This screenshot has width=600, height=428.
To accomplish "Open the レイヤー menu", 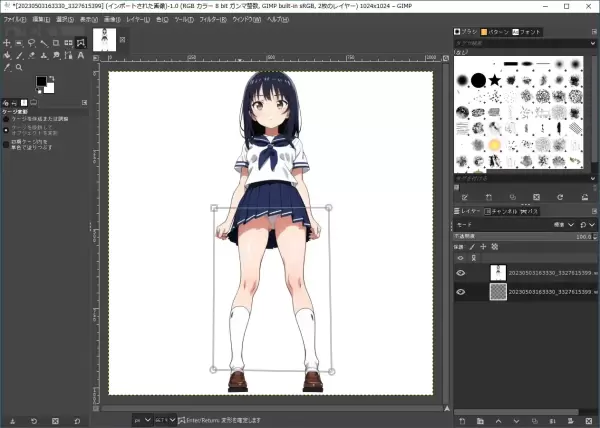I will [138, 19].
